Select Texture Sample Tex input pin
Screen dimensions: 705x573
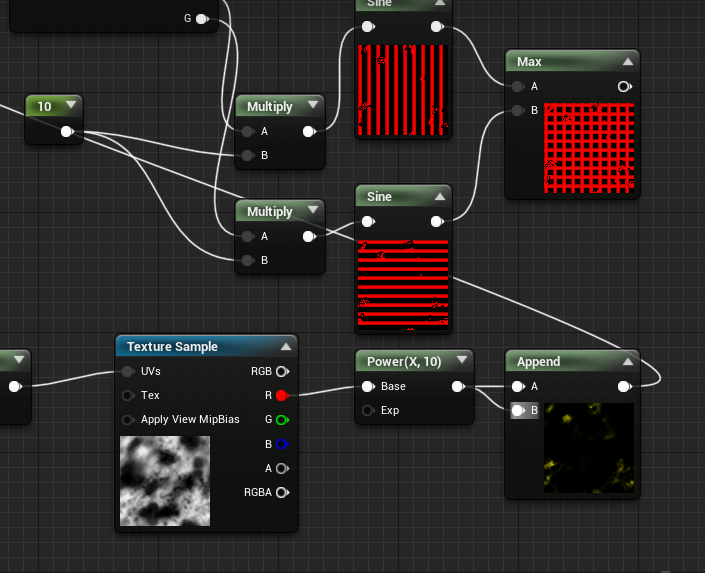128,395
